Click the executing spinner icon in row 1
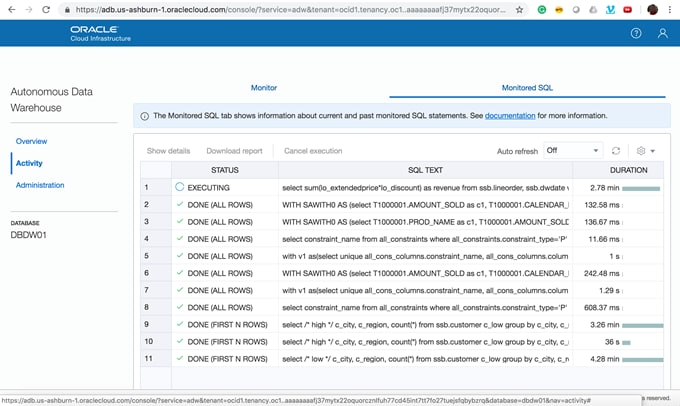The image size is (680, 406). pos(180,187)
